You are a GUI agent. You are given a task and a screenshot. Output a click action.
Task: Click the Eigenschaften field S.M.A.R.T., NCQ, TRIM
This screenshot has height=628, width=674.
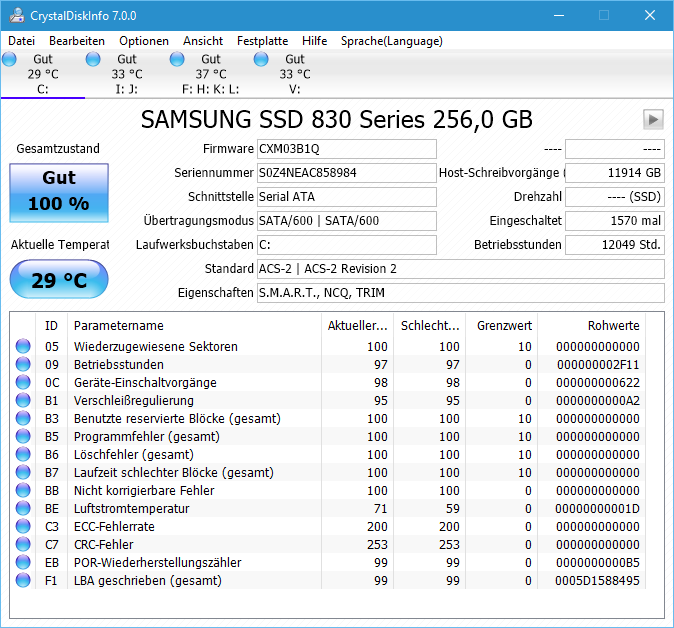coord(461,293)
